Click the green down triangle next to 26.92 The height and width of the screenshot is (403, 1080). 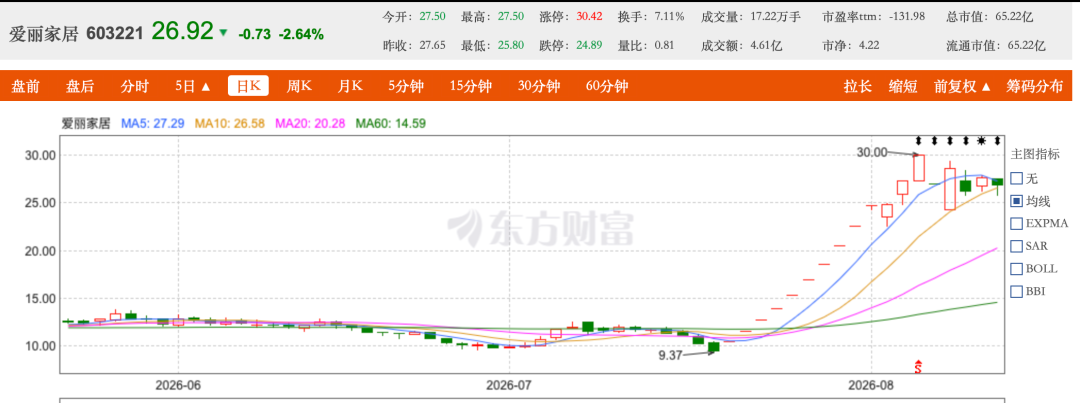click(x=222, y=32)
